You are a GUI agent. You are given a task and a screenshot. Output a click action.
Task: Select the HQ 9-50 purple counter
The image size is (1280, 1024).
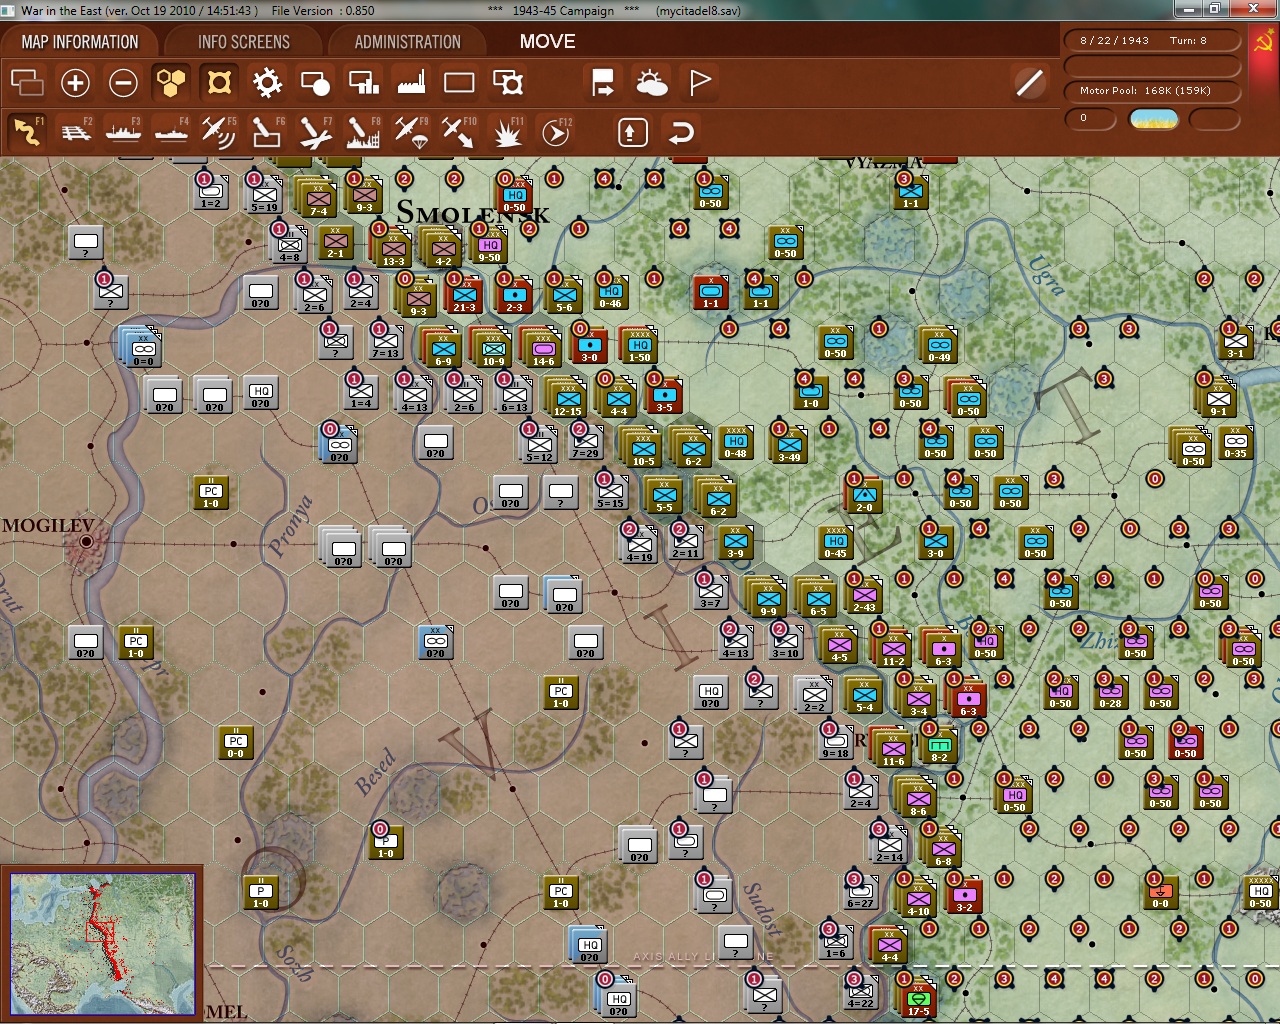[489, 245]
